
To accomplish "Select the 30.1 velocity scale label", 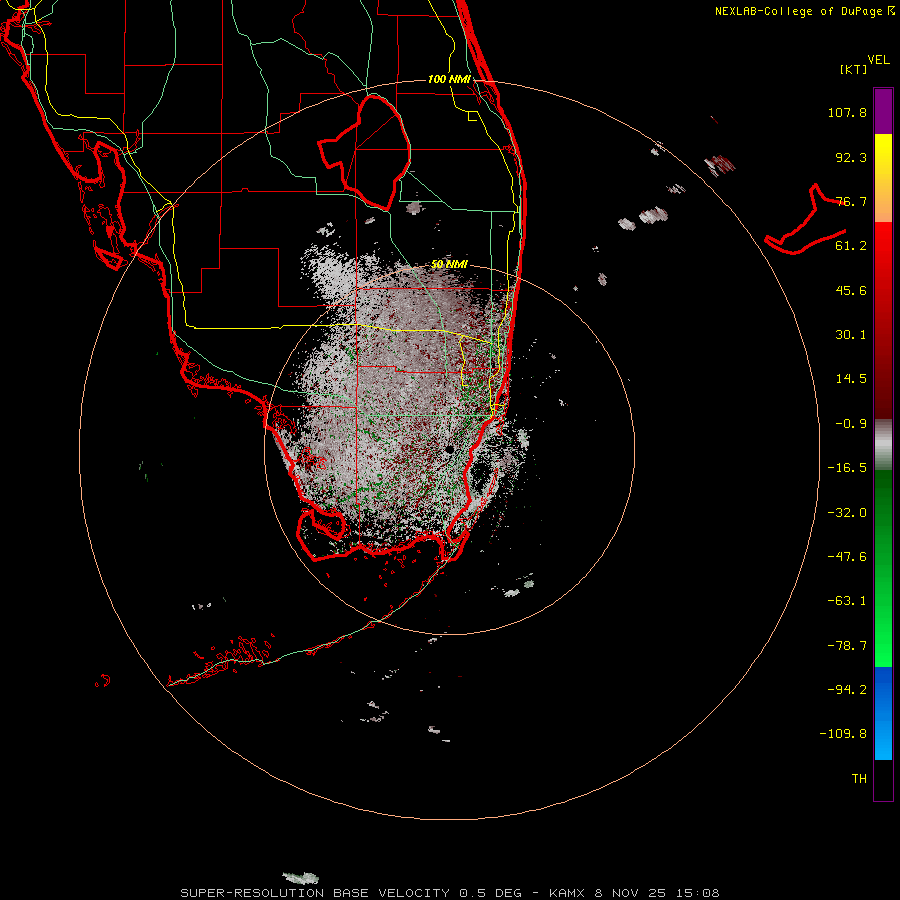I will click(x=851, y=335).
